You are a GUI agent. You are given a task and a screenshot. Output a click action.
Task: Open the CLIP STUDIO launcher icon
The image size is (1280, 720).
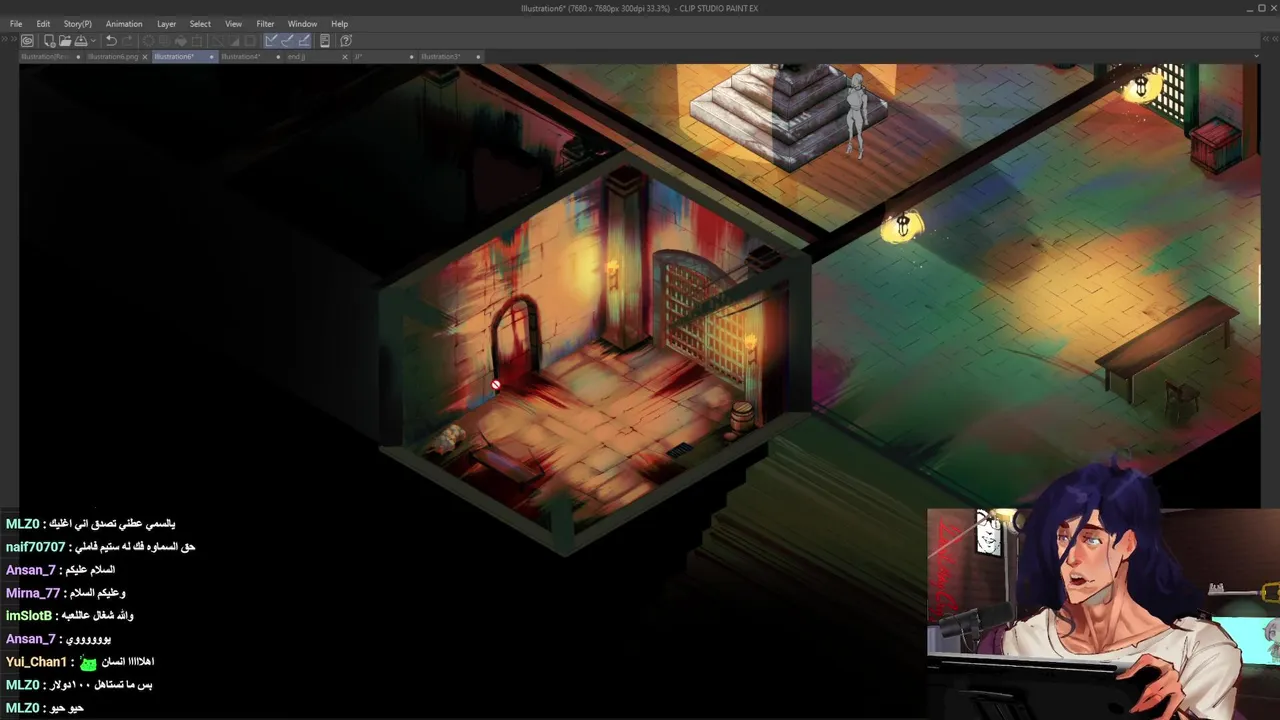click(27, 41)
